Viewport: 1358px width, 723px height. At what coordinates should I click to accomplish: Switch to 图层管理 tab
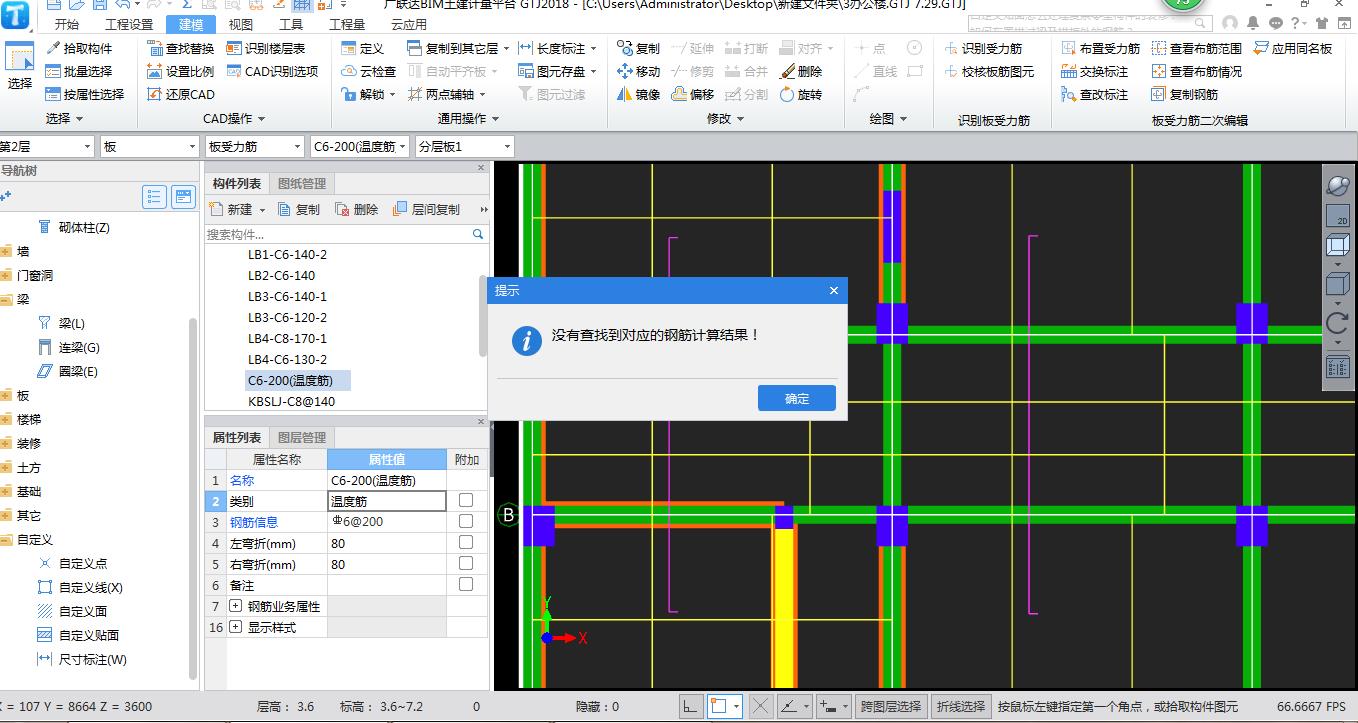(302, 437)
